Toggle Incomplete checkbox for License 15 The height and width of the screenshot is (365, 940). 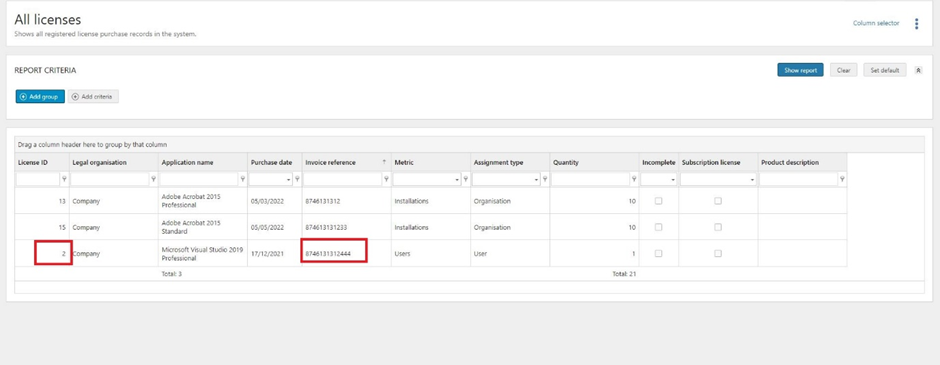point(658,227)
